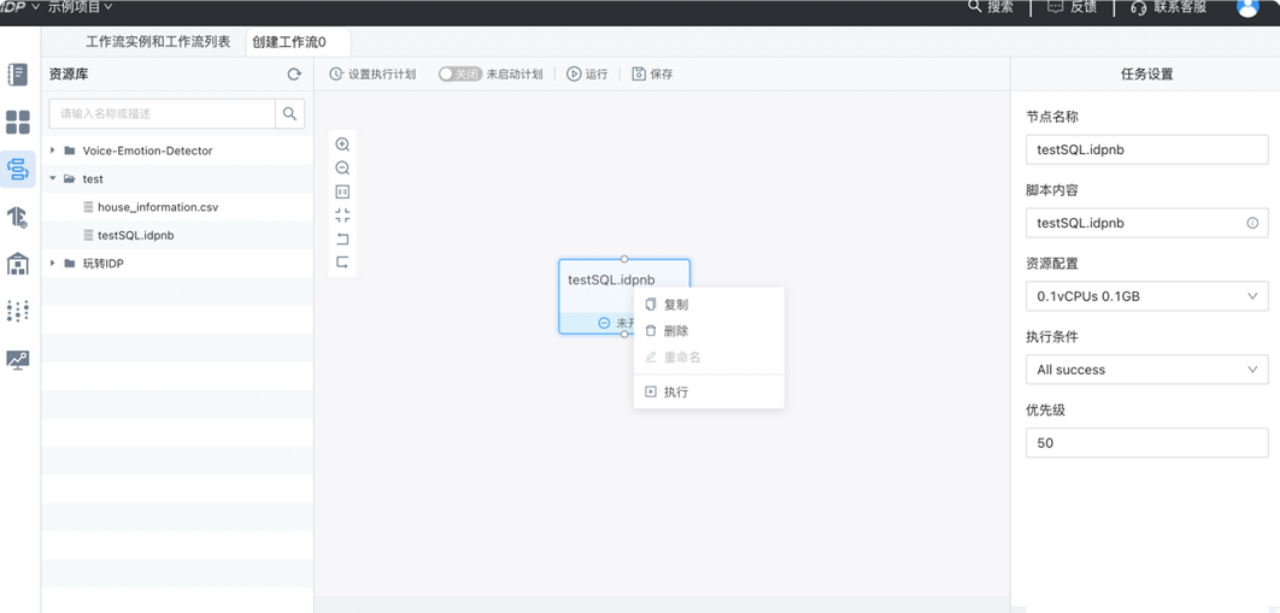Toggle the schedule switch labeled 关闭
Screen dimensions: 1280x613
(x=460, y=74)
